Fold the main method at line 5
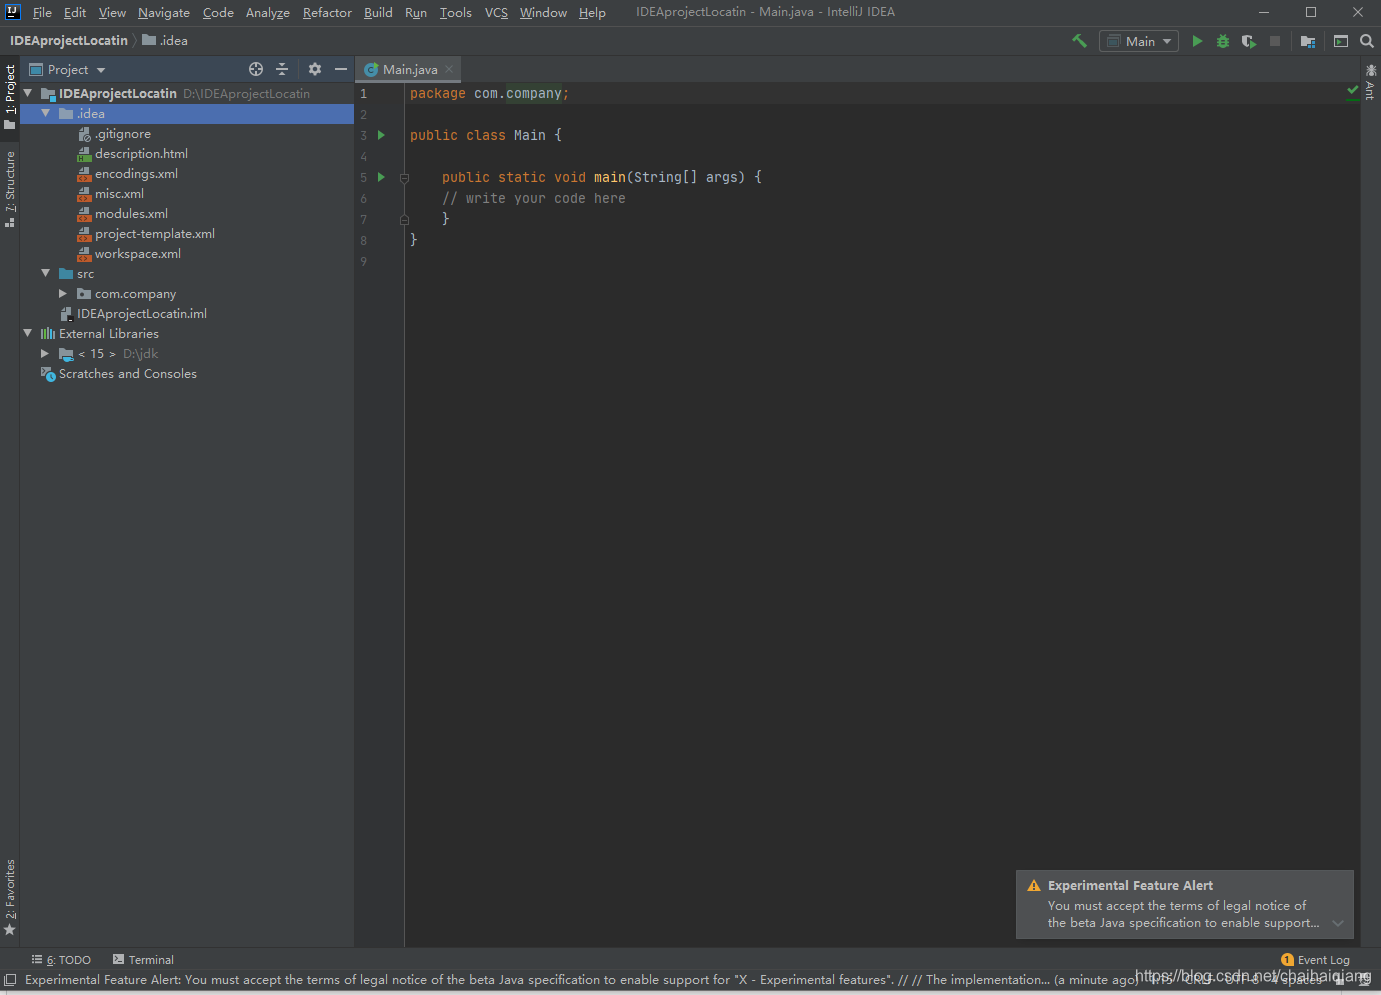1381x995 pixels. 404,178
